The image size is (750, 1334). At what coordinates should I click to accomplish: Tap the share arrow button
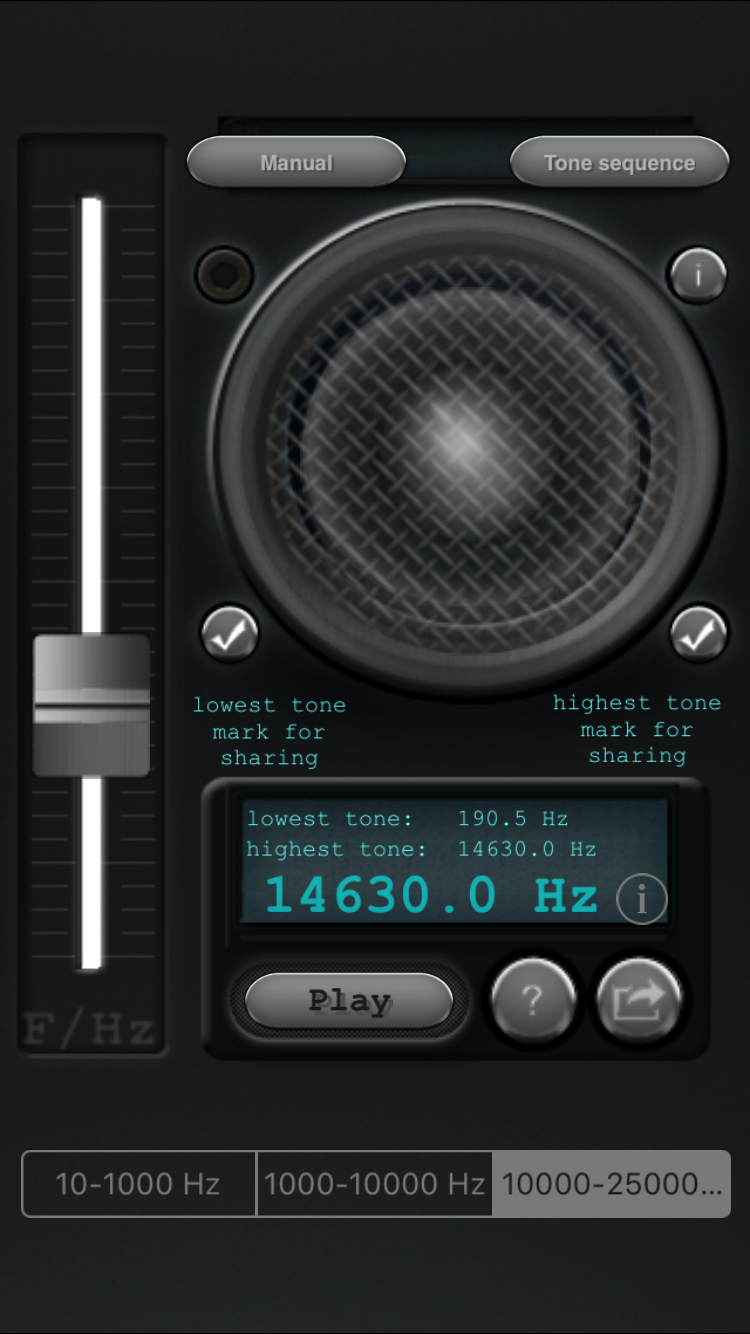[x=638, y=1000]
